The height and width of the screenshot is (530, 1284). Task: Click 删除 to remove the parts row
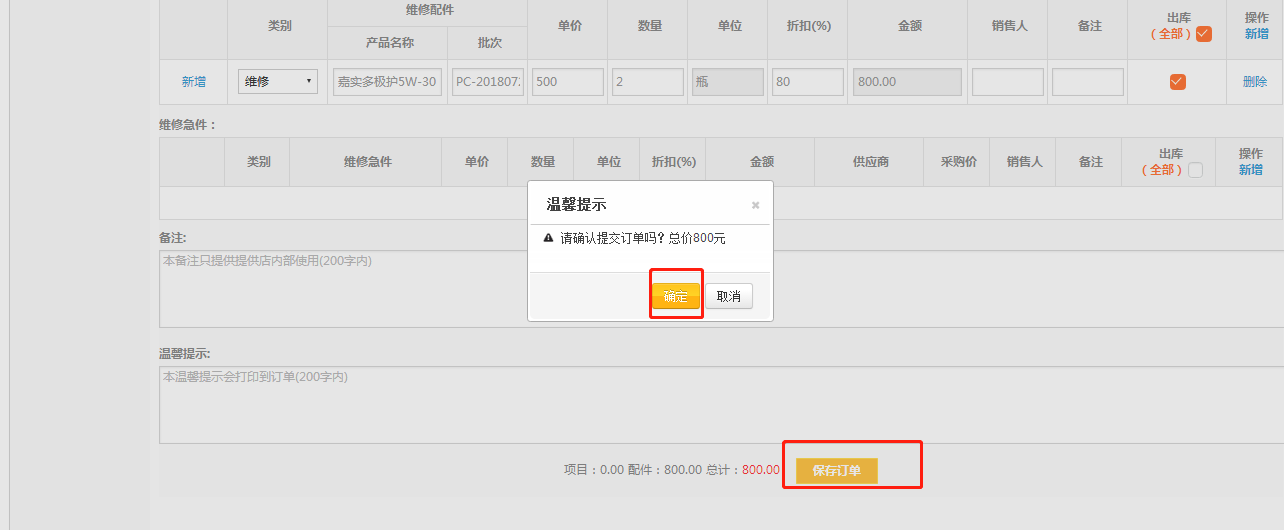click(1254, 82)
